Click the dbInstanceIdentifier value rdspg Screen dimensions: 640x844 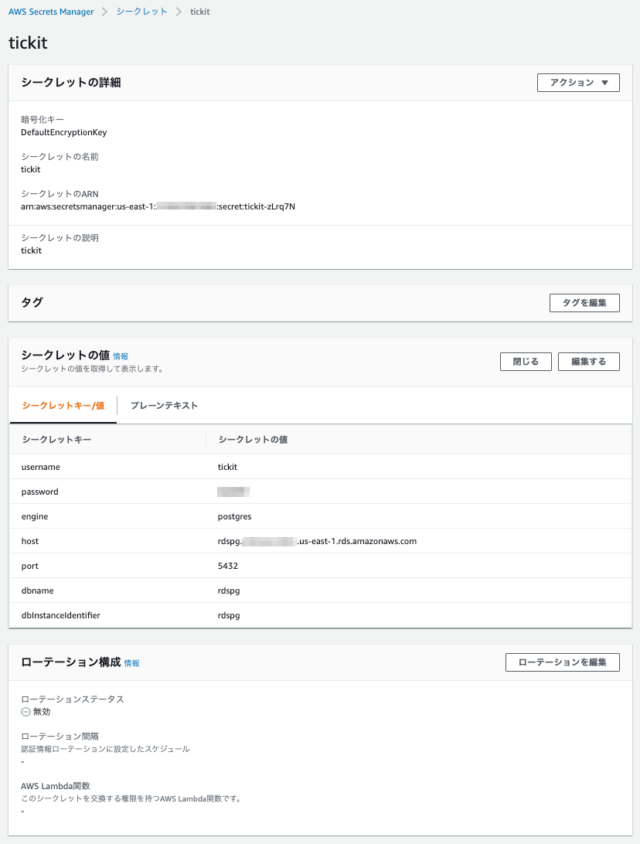click(229, 615)
